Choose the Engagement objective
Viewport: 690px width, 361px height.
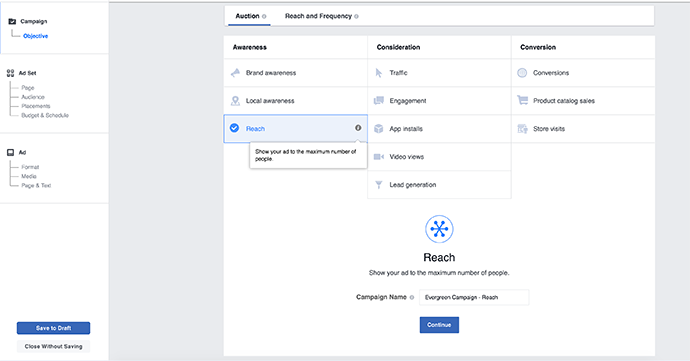click(439, 101)
